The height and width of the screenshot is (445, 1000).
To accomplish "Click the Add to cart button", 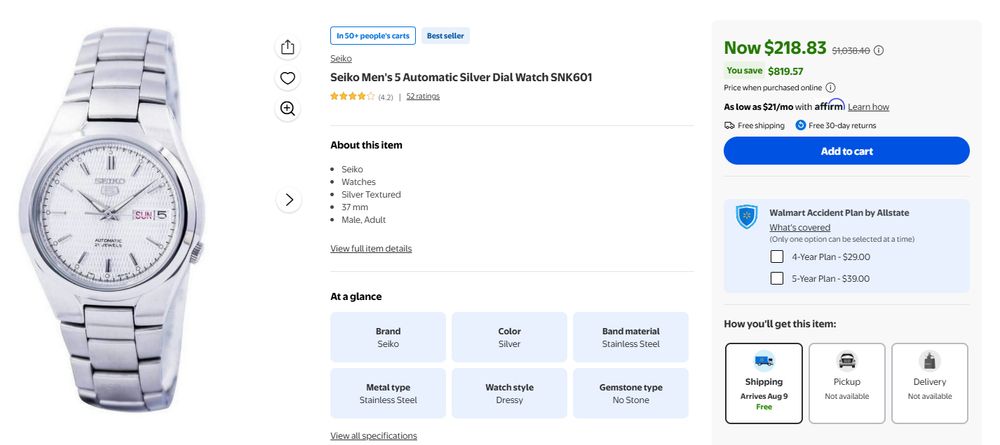I will 846,151.
